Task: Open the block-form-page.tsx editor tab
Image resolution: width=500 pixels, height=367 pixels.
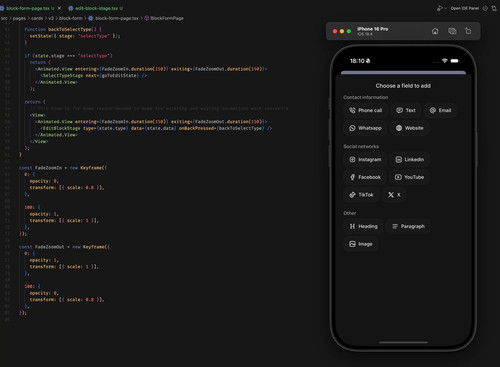Action: click(27, 8)
